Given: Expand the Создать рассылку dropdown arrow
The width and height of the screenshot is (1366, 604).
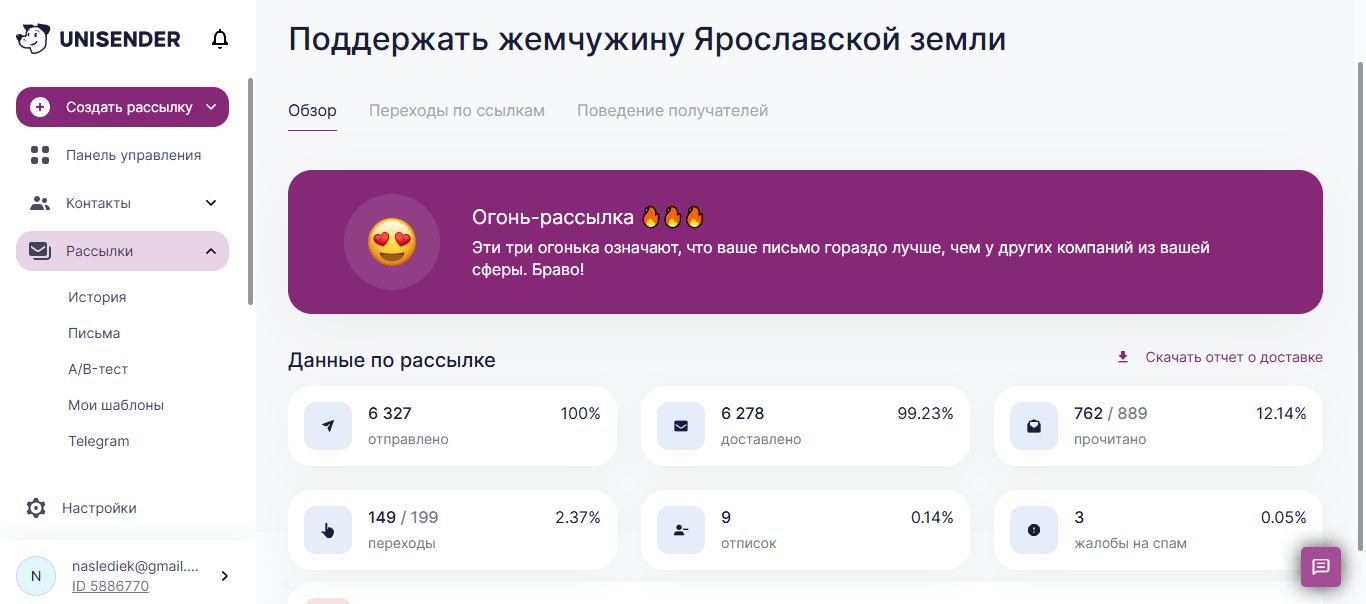Looking at the screenshot, I should point(211,107).
